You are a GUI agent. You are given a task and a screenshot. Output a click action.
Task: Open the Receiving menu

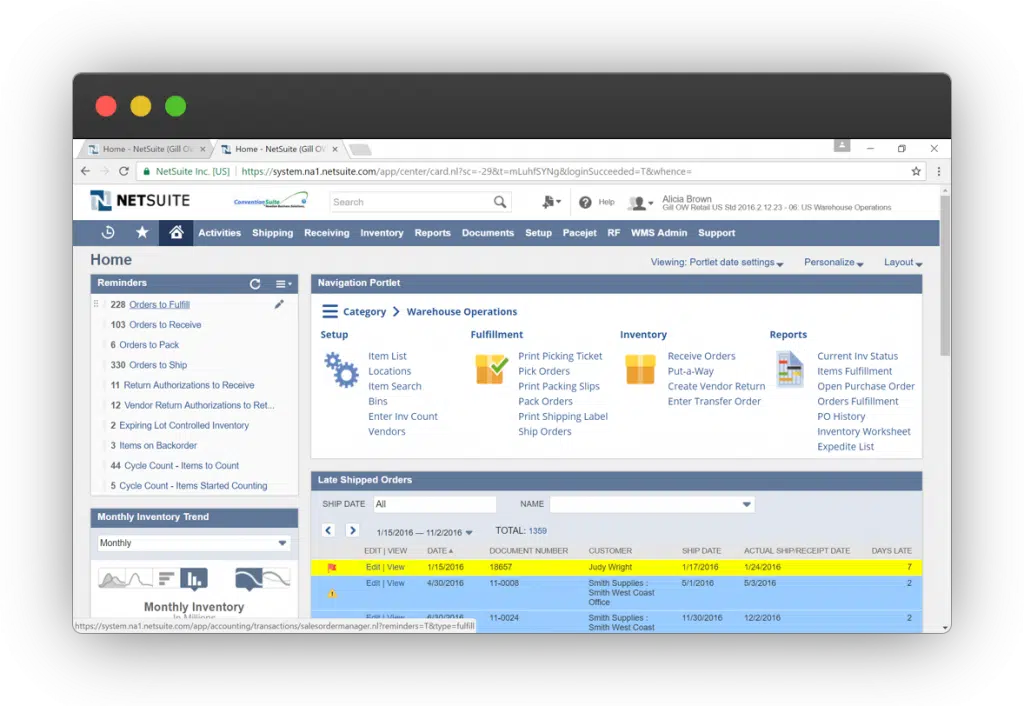point(327,233)
